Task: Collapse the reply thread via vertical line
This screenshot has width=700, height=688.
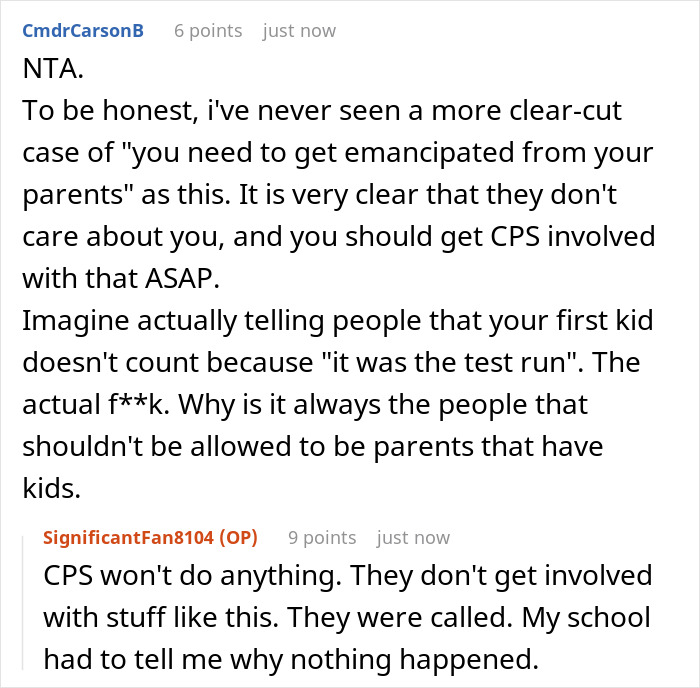Action: point(23,603)
